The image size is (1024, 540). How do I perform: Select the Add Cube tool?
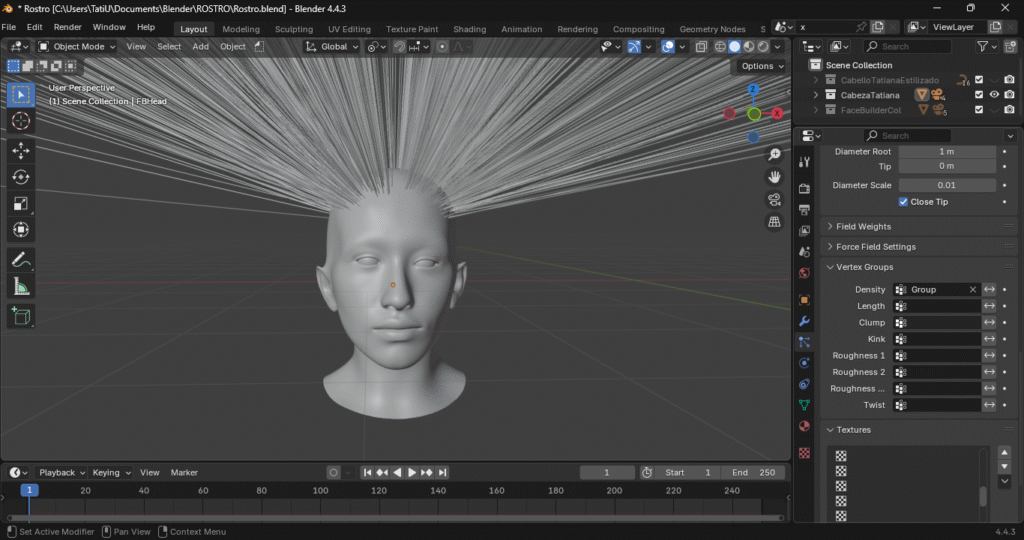coord(21,316)
